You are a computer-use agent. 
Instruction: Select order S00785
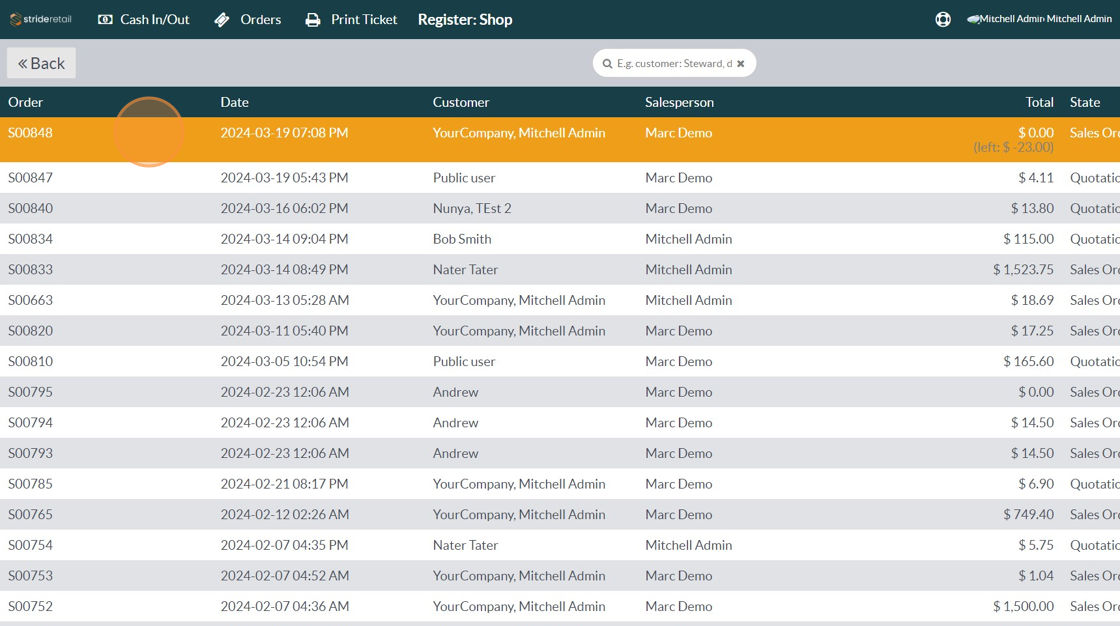click(x=560, y=484)
